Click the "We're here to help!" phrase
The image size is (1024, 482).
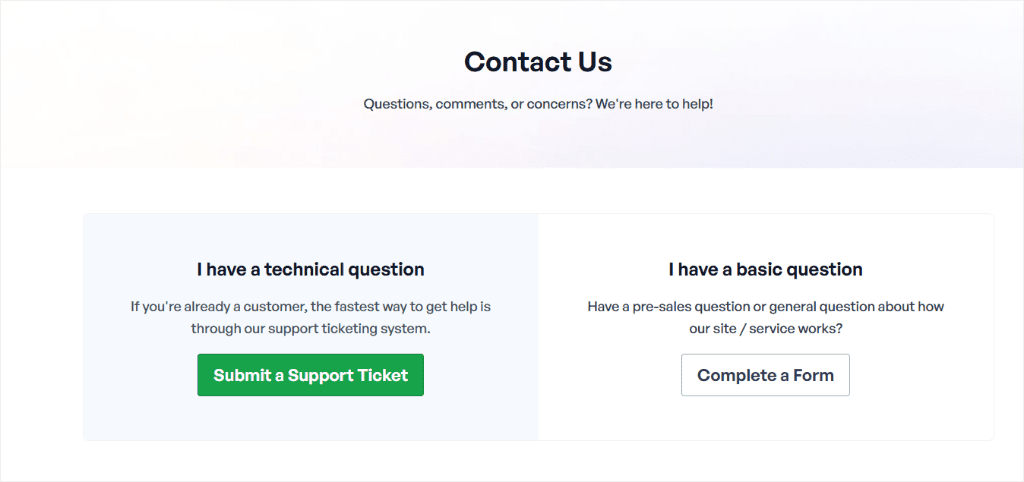point(654,104)
